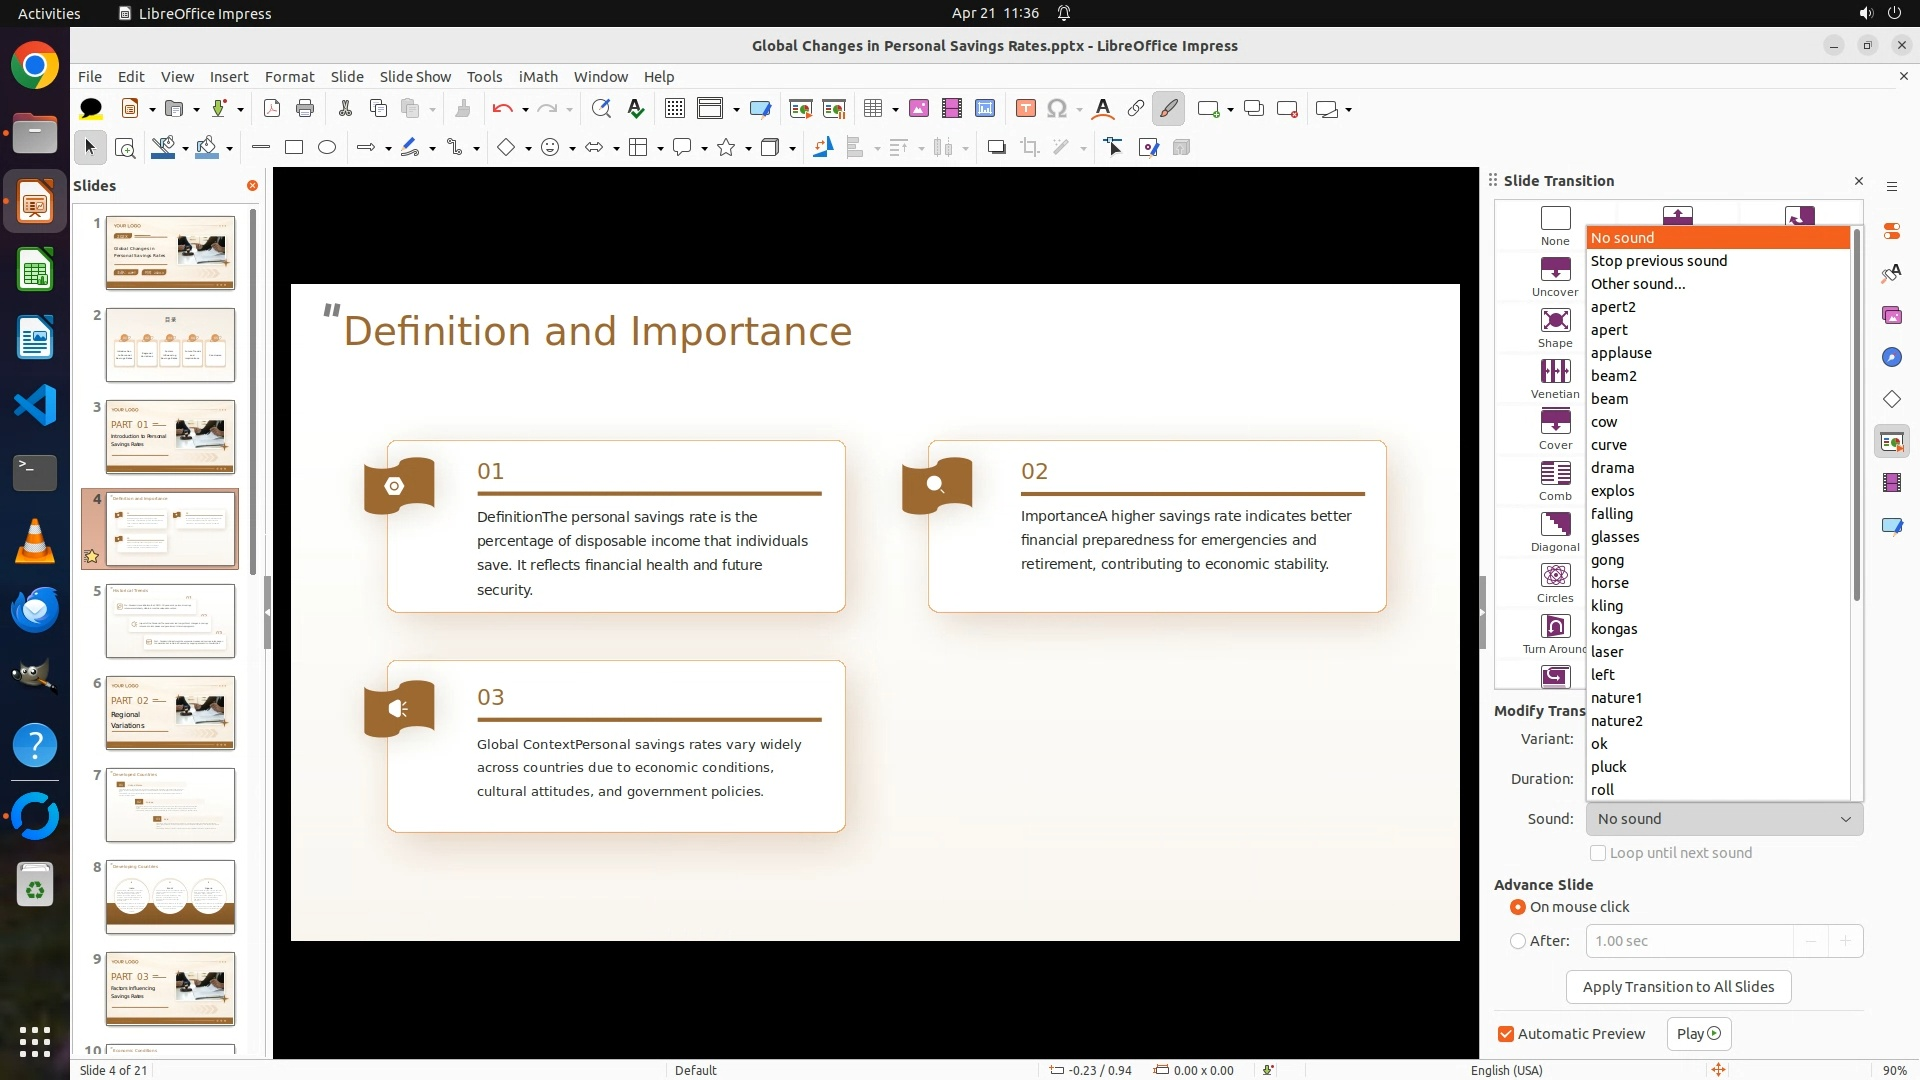The image size is (1920, 1080).
Task: Select the Rectangle drawing tool
Action: click(x=294, y=148)
